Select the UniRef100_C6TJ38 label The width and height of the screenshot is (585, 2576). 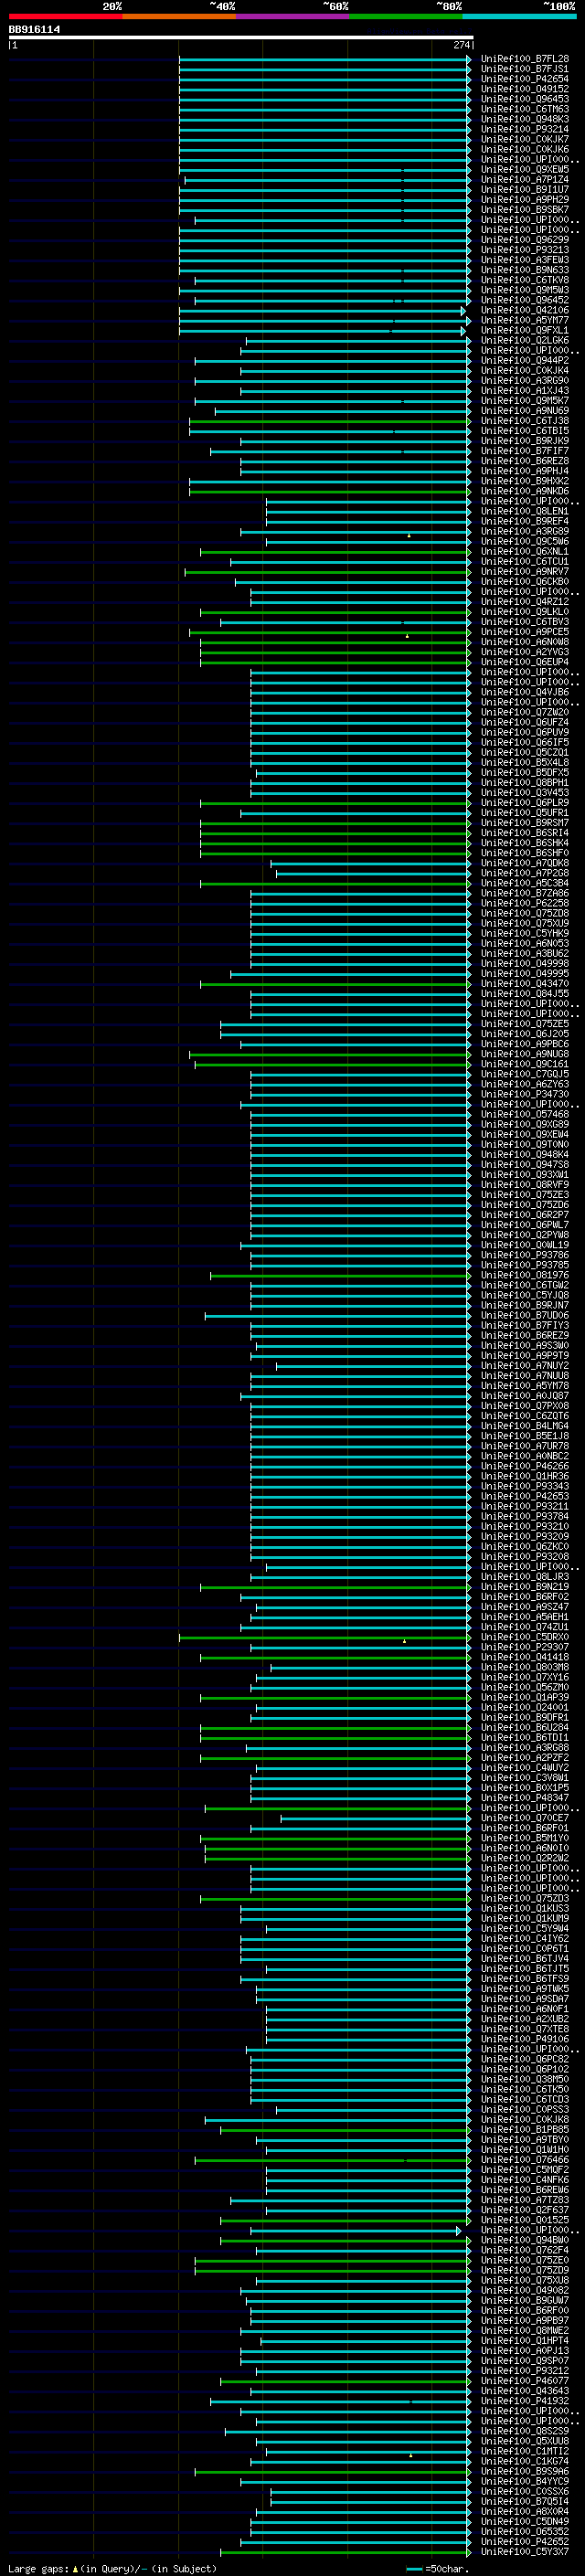tap(525, 421)
